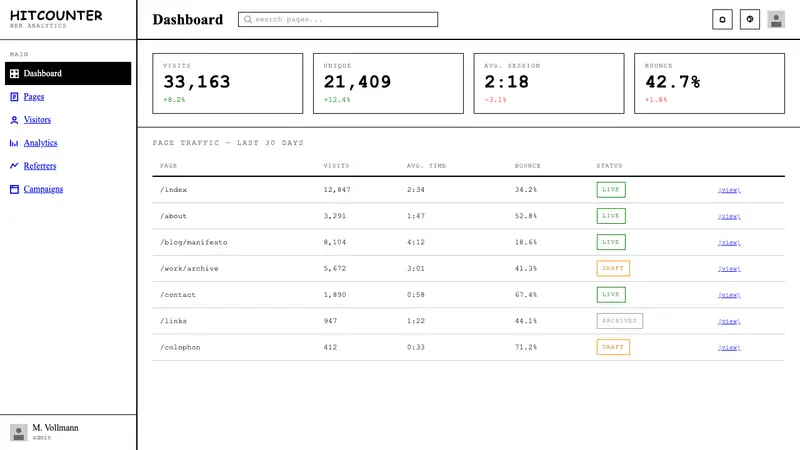The height and width of the screenshot is (450, 800).
Task: Click the ARCHIVED badge on /links row
Action: tap(620, 321)
